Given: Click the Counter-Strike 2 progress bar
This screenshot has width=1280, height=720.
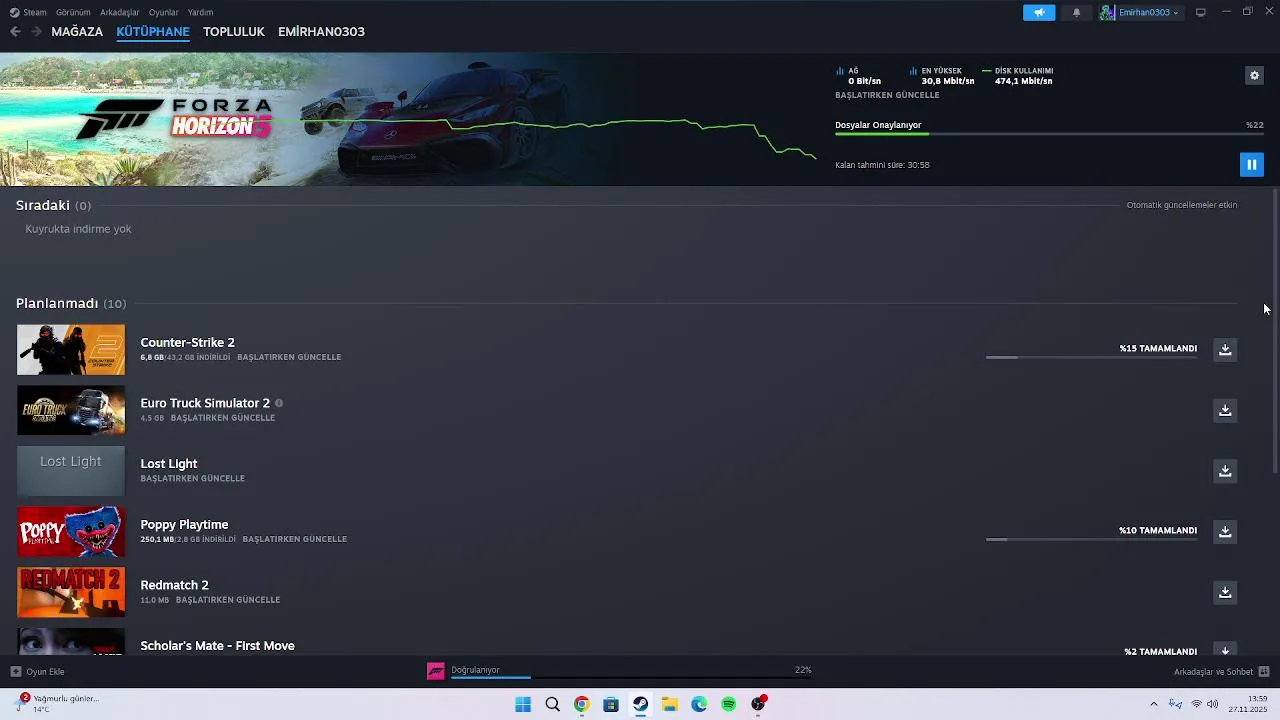Looking at the screenshot, I should pos(1091,357).
